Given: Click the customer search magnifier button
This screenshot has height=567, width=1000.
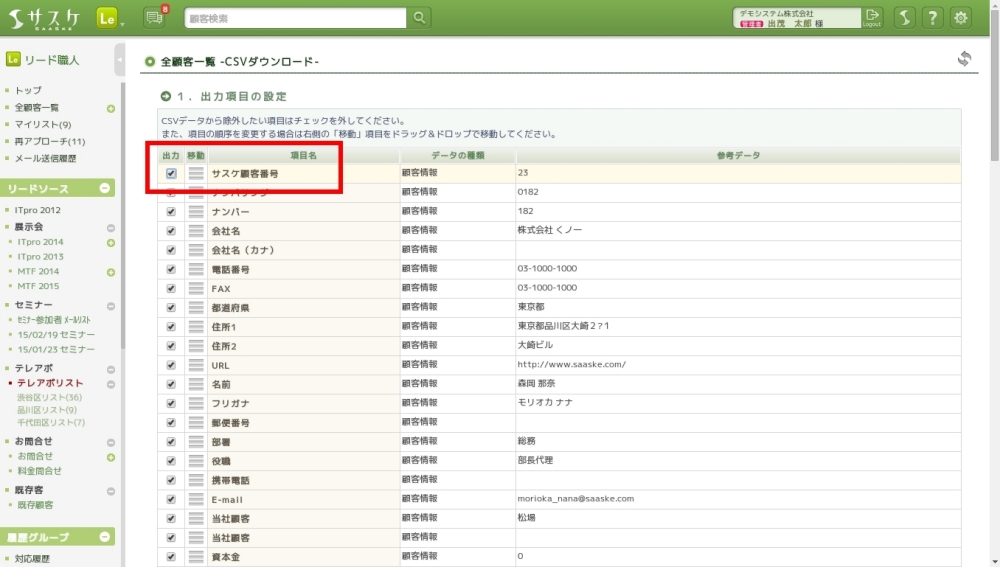Looking at the screenshot, I should coord(420,17).
